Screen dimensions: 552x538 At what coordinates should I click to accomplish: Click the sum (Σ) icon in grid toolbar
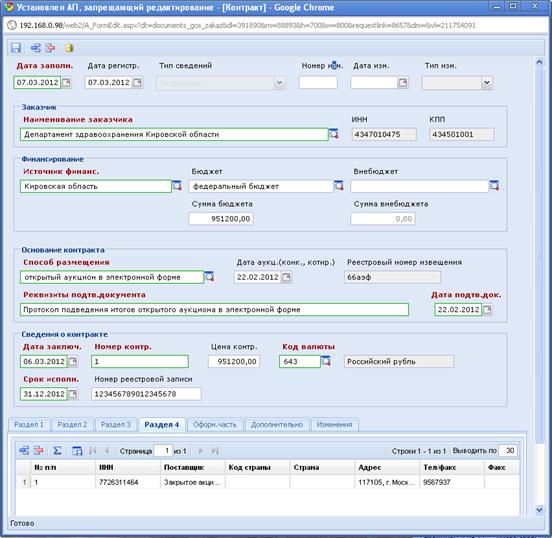[57, 450]
